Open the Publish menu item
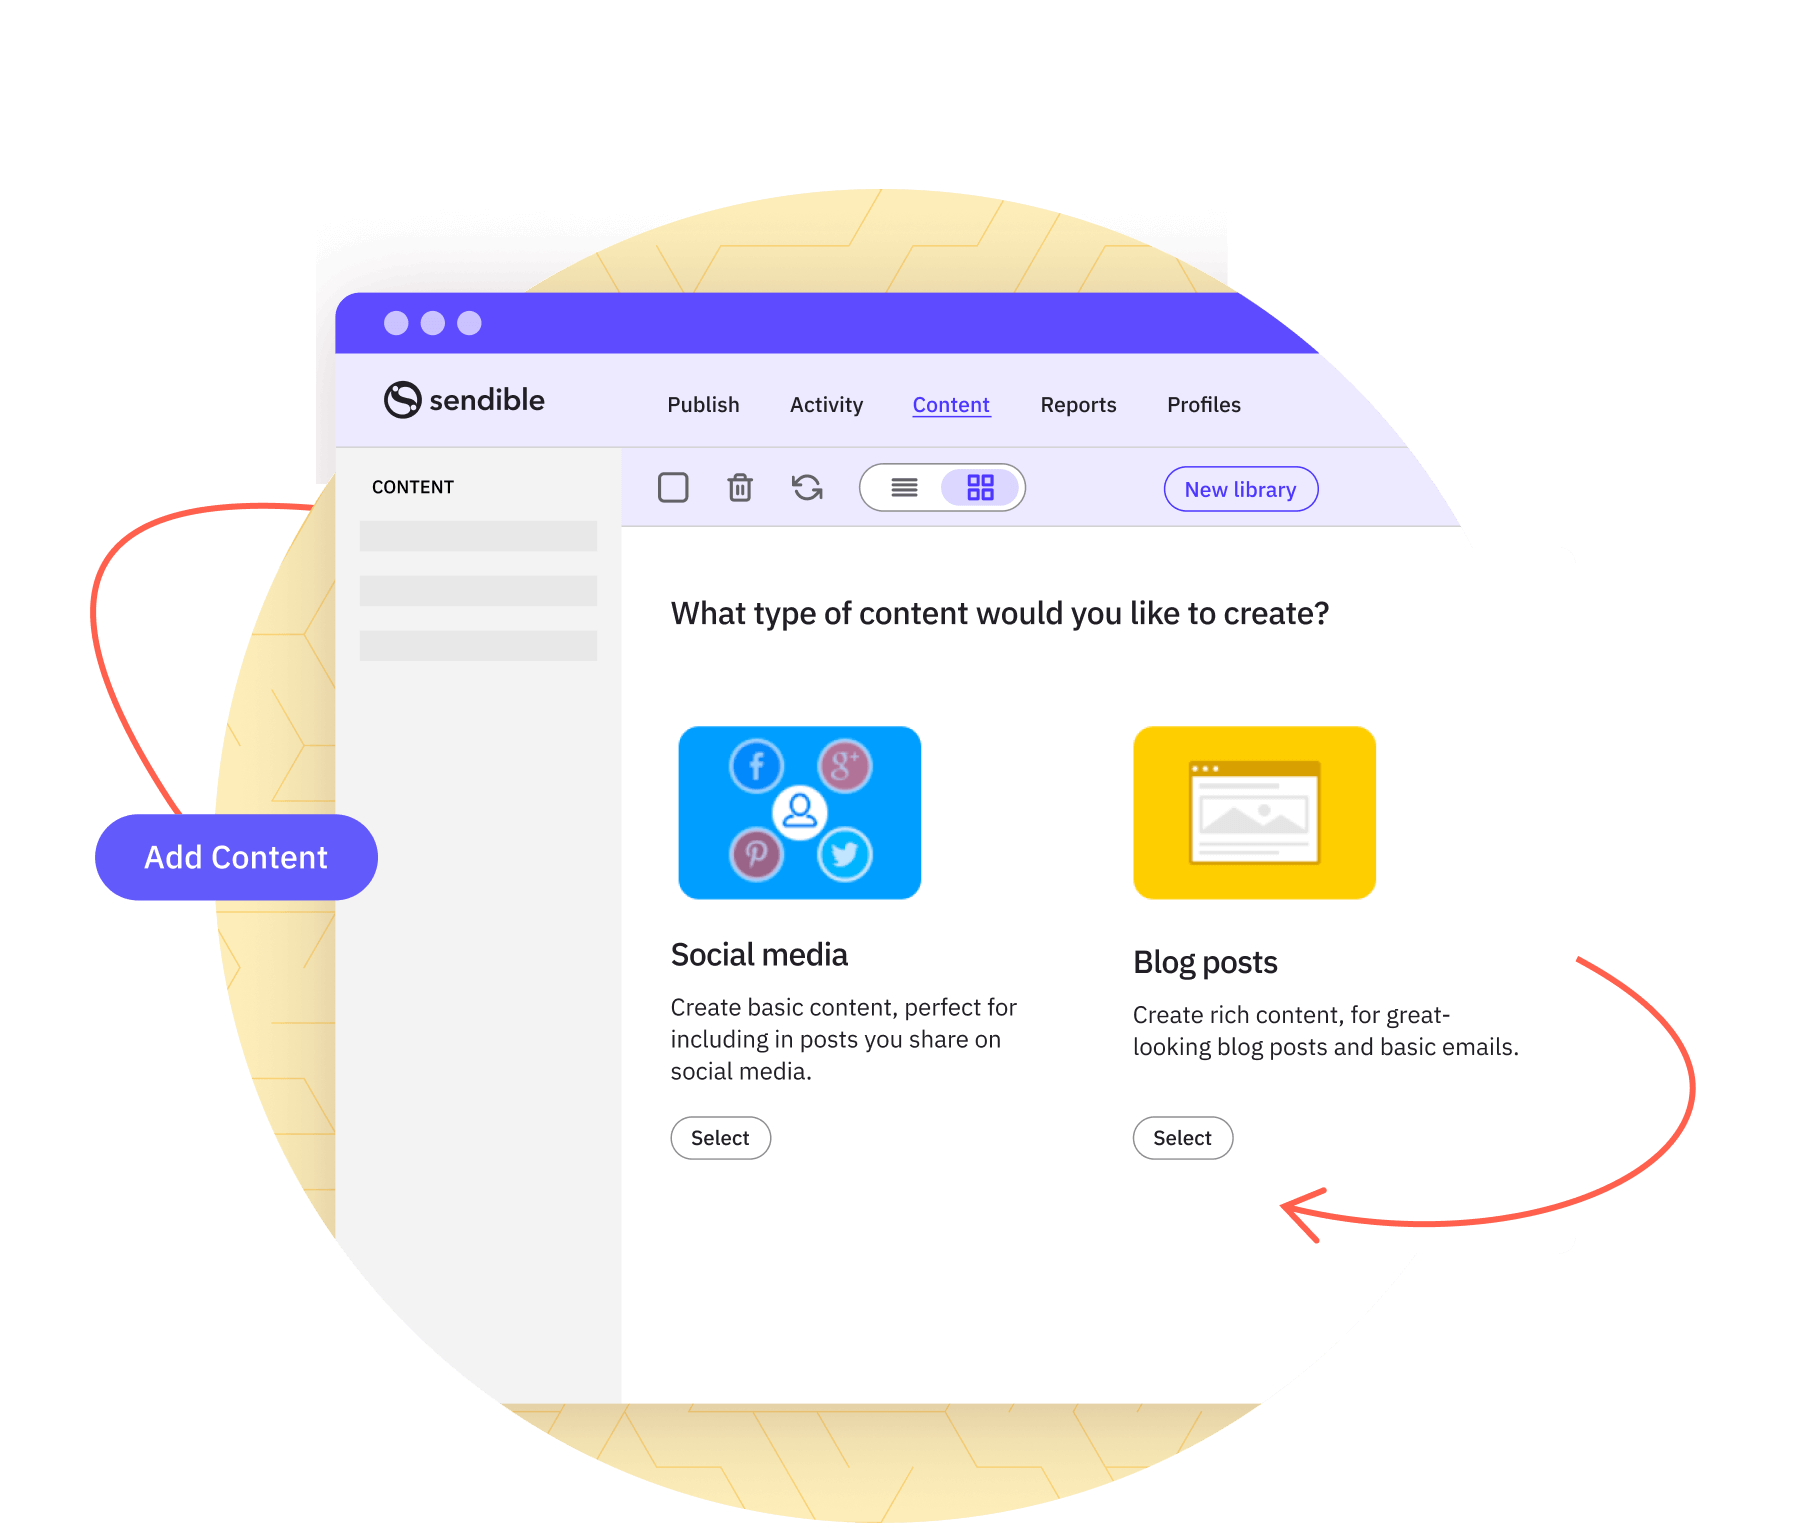The image size is (1818, 1528). pos(703,405)
